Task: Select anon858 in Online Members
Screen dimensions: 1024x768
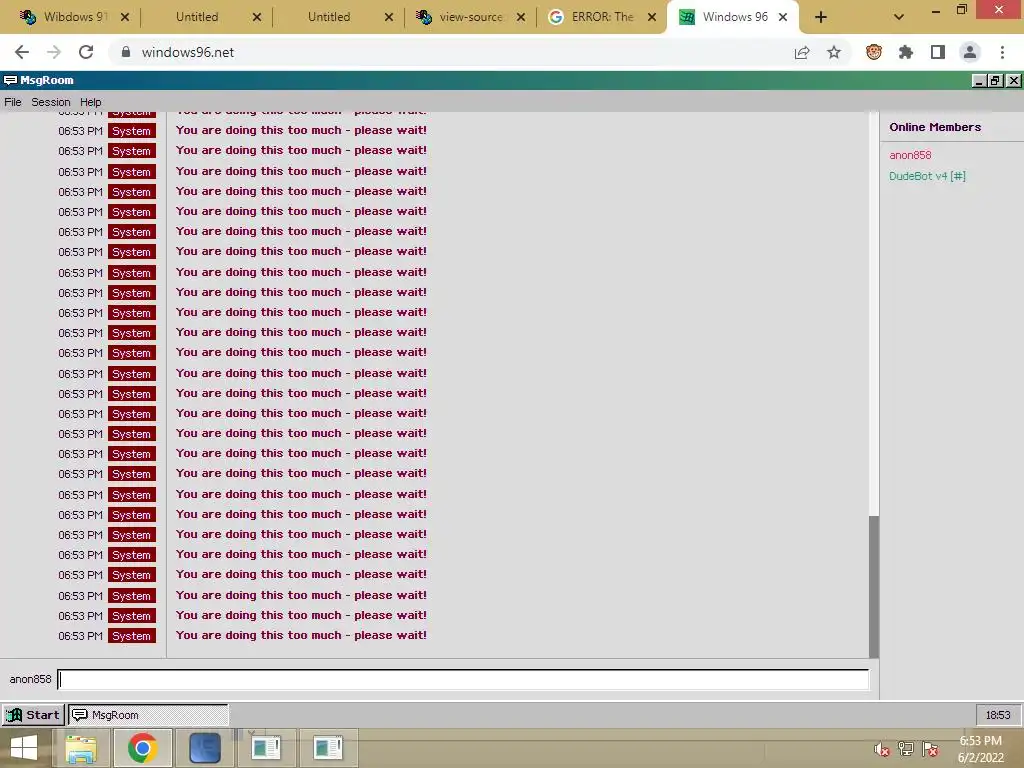Action: pos(910,155)
